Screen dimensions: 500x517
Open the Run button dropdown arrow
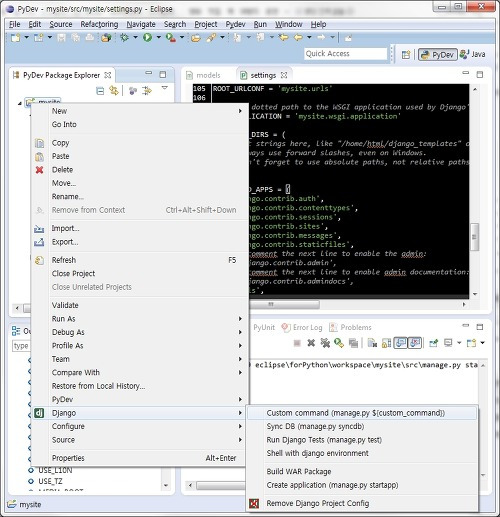click(x=158, y=37)
